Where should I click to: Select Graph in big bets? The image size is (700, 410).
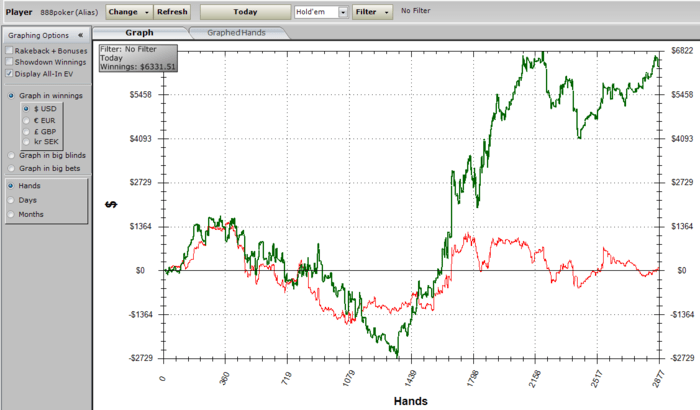[x=12, y=168]
